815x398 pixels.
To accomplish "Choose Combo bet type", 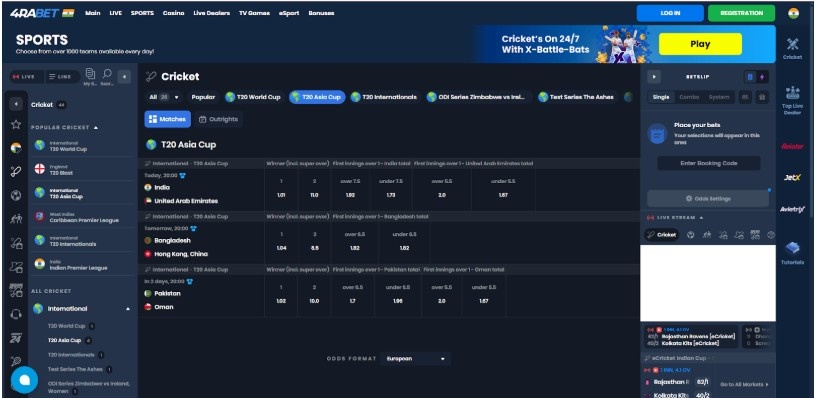I will [689, 97].
